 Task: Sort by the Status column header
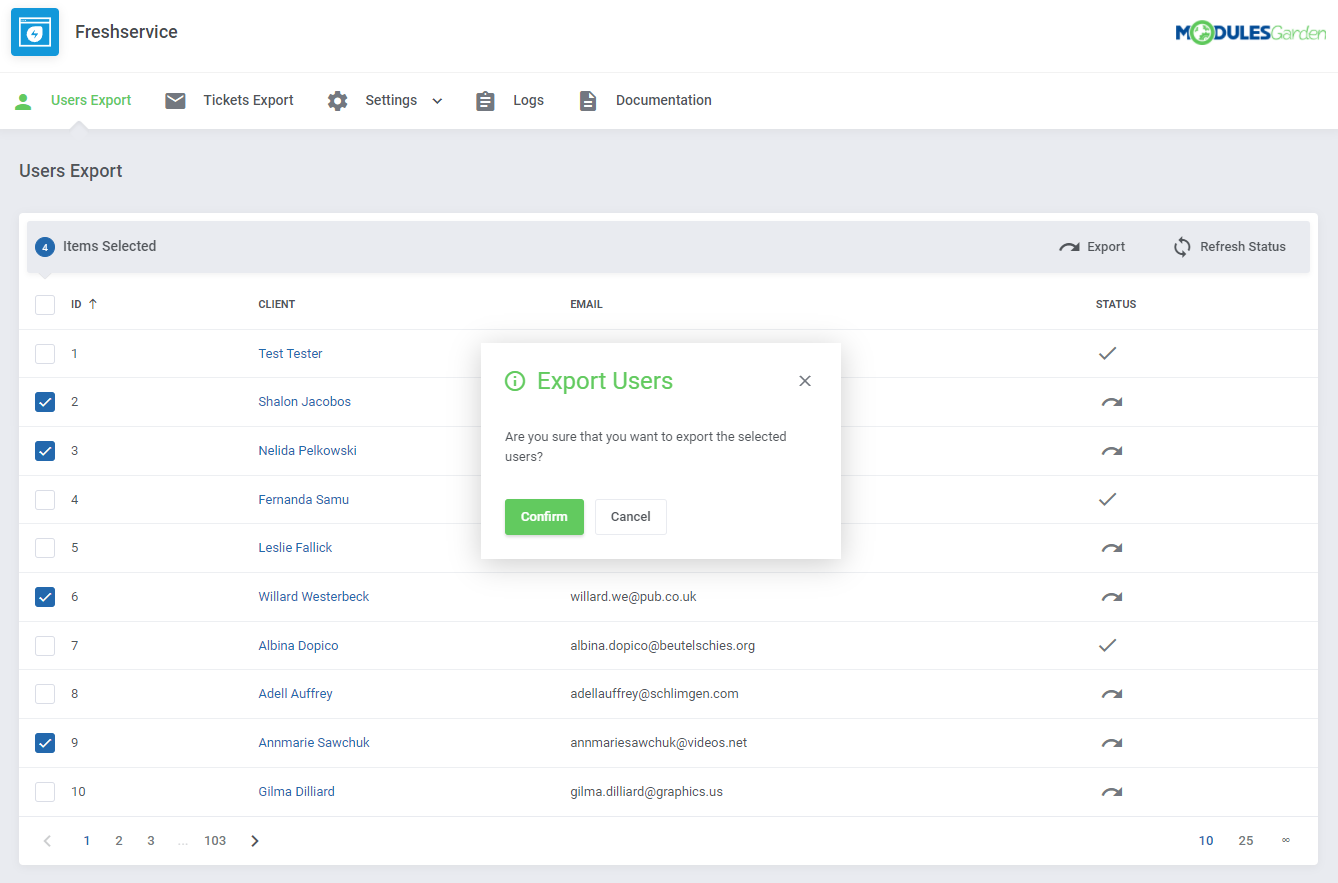pyautogui.click(x=1116, y=304)
